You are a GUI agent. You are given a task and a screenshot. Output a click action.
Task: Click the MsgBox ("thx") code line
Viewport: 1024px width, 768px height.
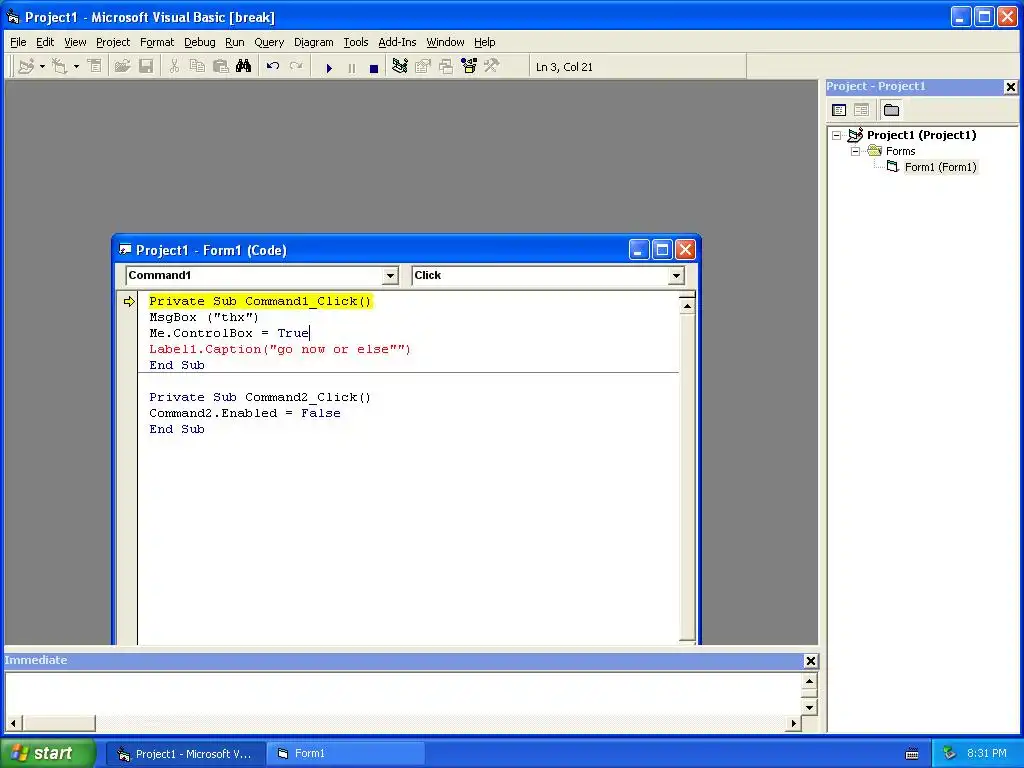point(204,317)
